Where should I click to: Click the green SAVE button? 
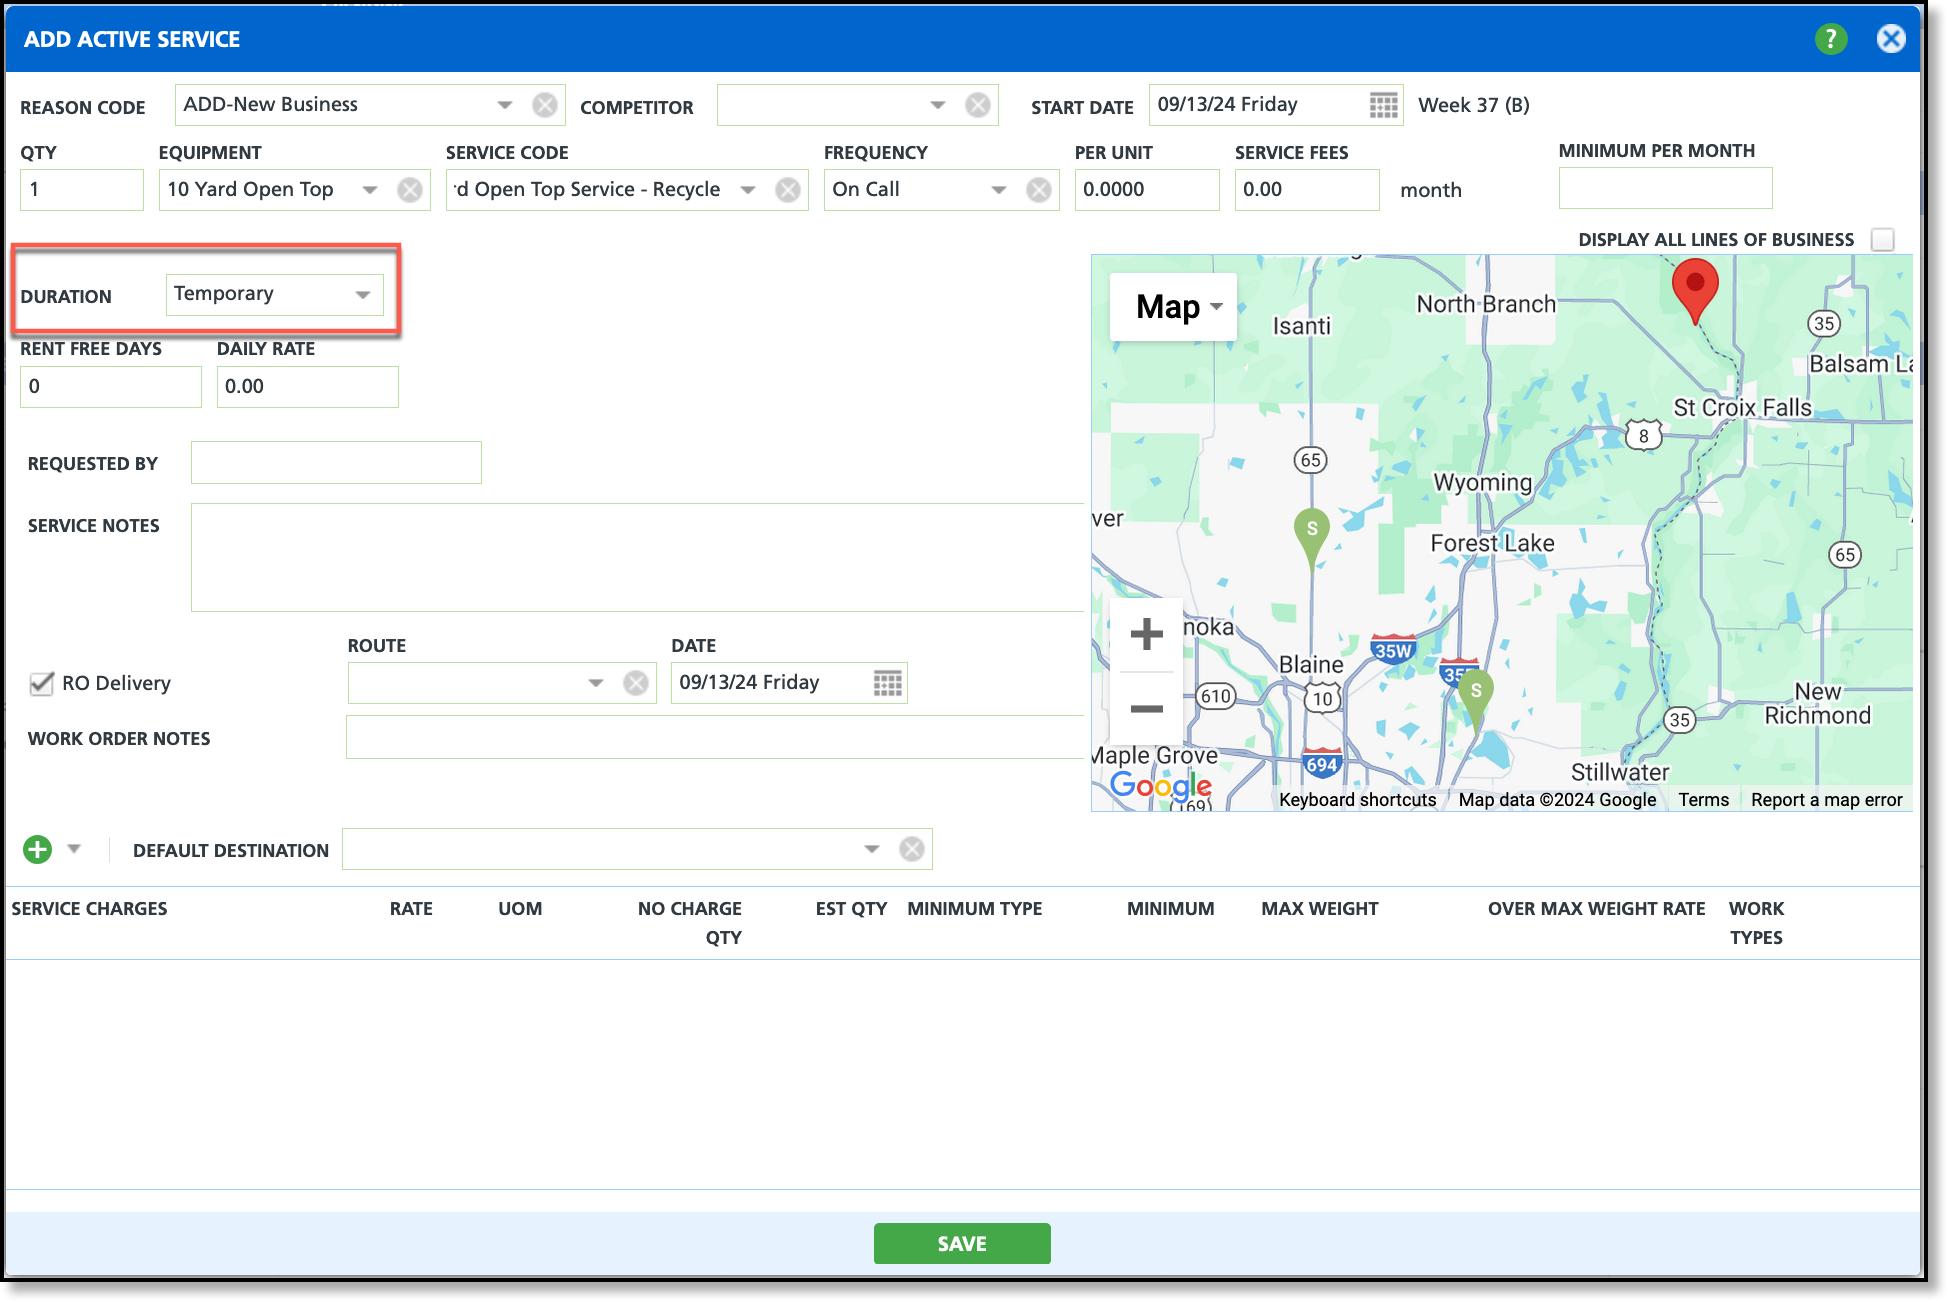point(961,1243)
